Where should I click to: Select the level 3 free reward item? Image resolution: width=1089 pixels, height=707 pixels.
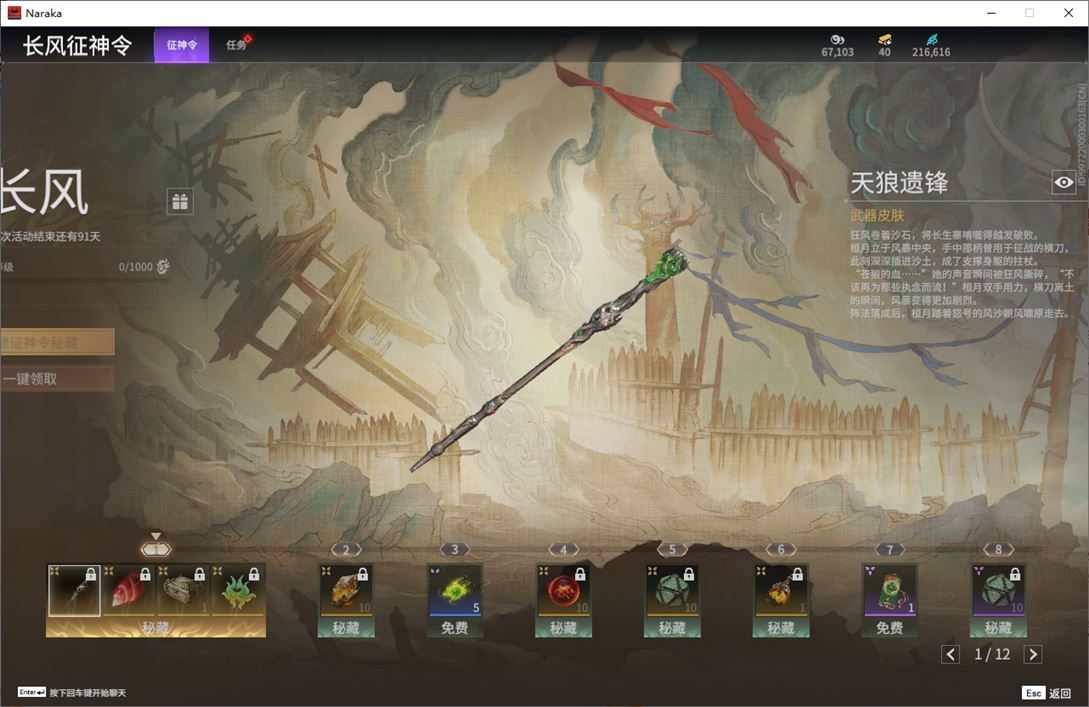(x=455, y=590)
